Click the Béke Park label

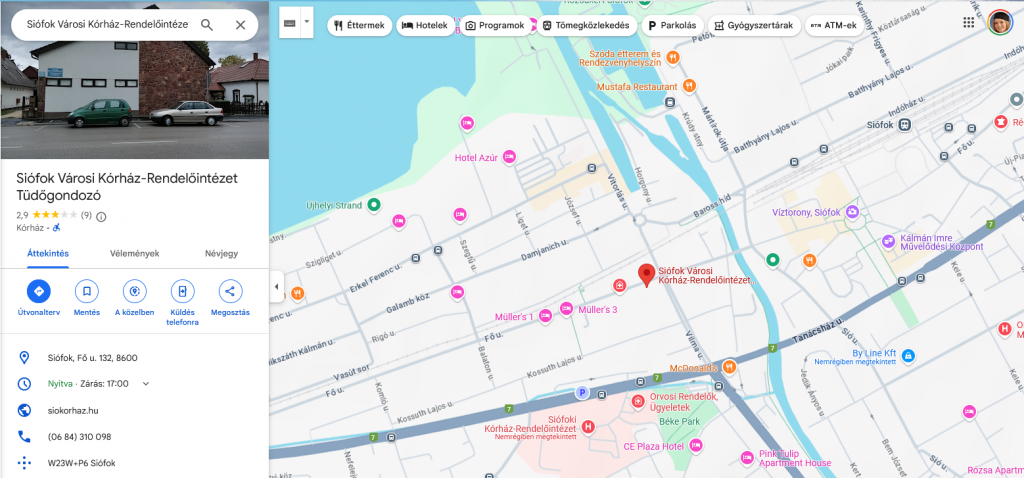point(680,422)
